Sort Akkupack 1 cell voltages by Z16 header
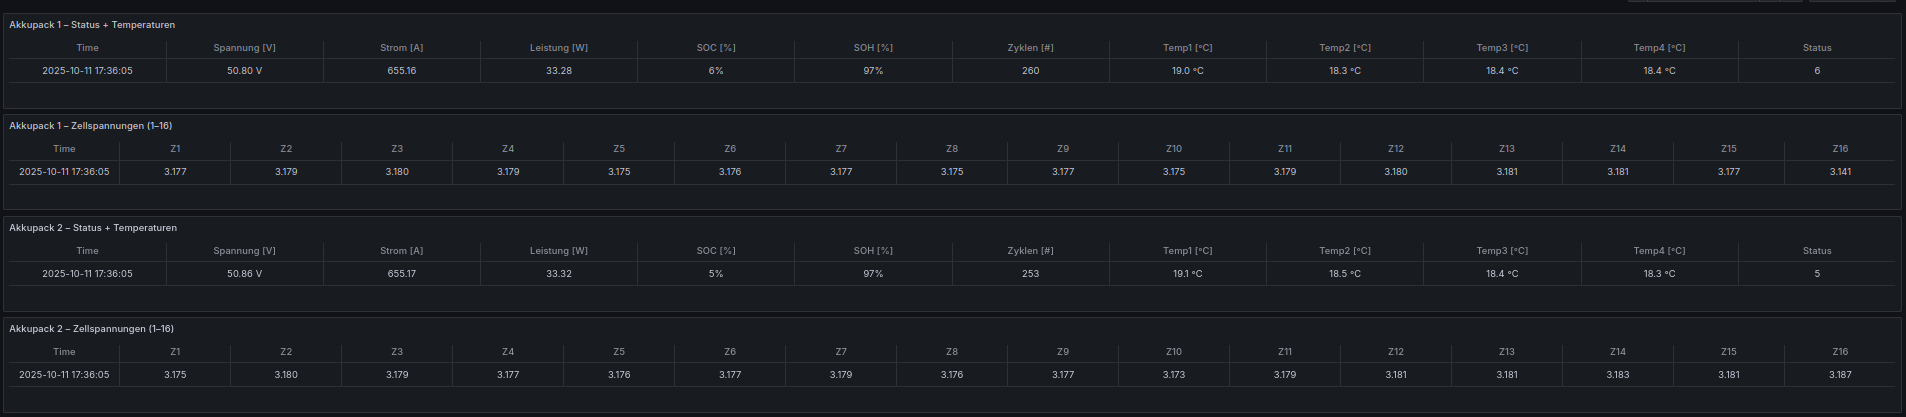 [x=1840, y=149]
